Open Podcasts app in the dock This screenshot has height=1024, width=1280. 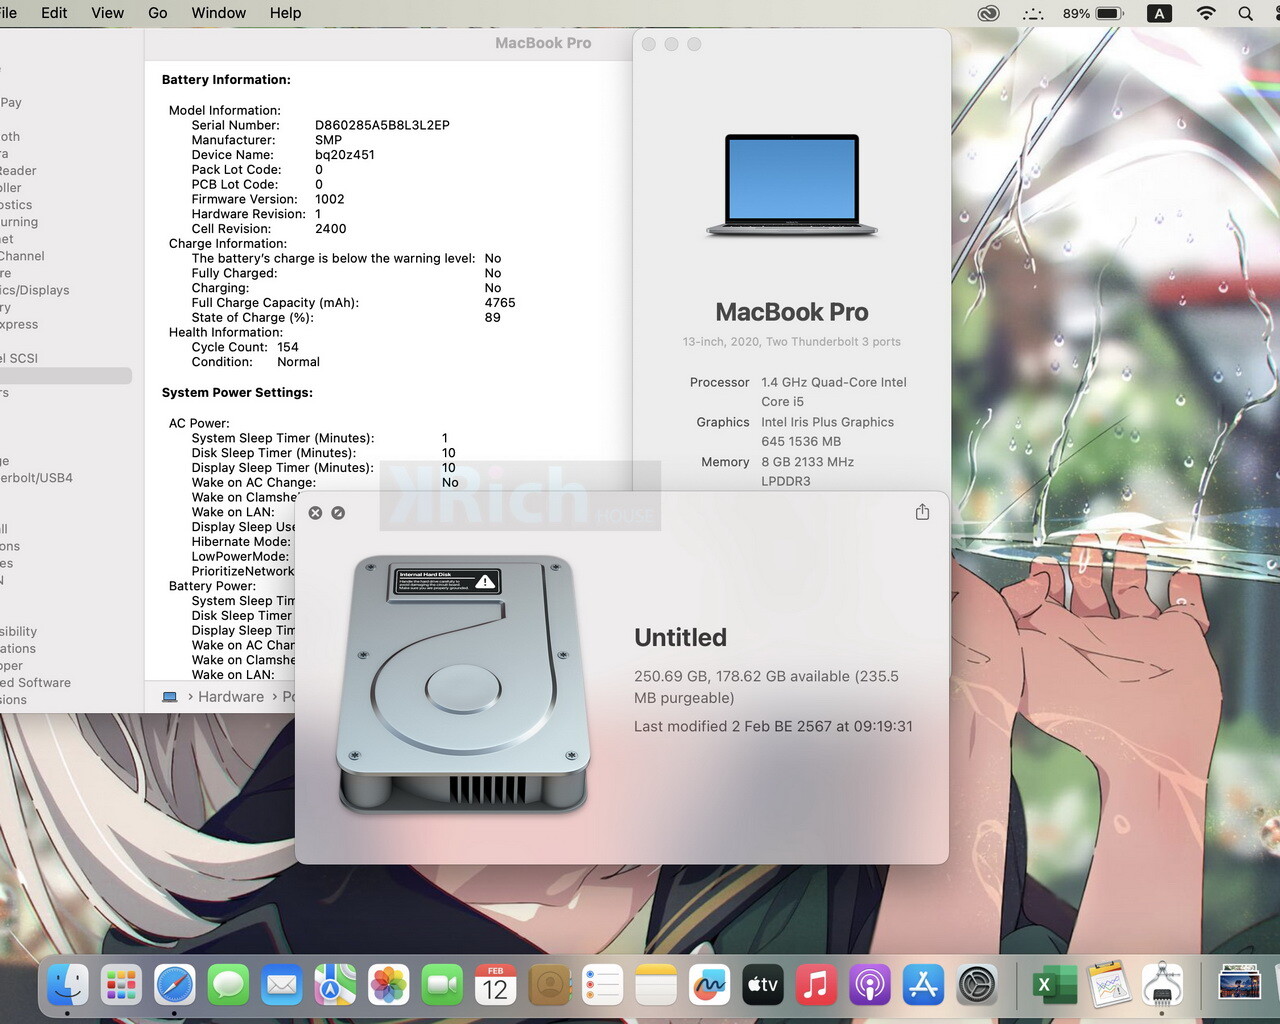click(870, 985)
